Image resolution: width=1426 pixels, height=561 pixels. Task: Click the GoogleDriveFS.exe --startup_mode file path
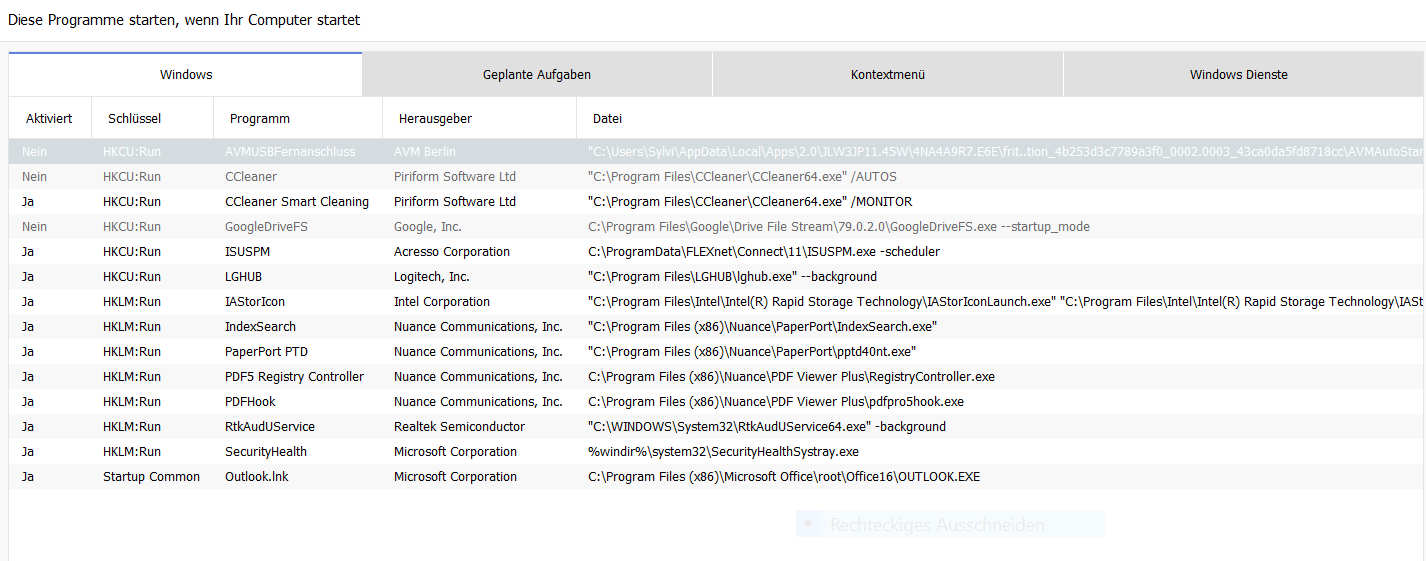839,227
